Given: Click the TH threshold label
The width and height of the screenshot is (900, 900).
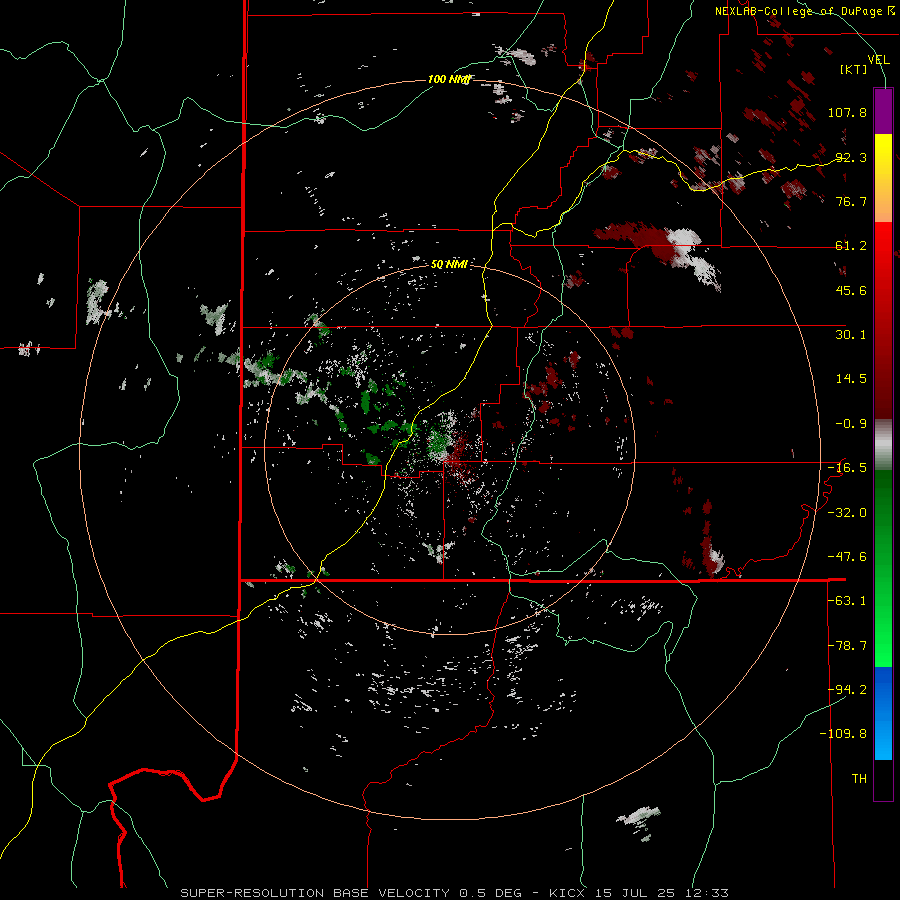Looking at the screenshot, I should tap(859, 778).
